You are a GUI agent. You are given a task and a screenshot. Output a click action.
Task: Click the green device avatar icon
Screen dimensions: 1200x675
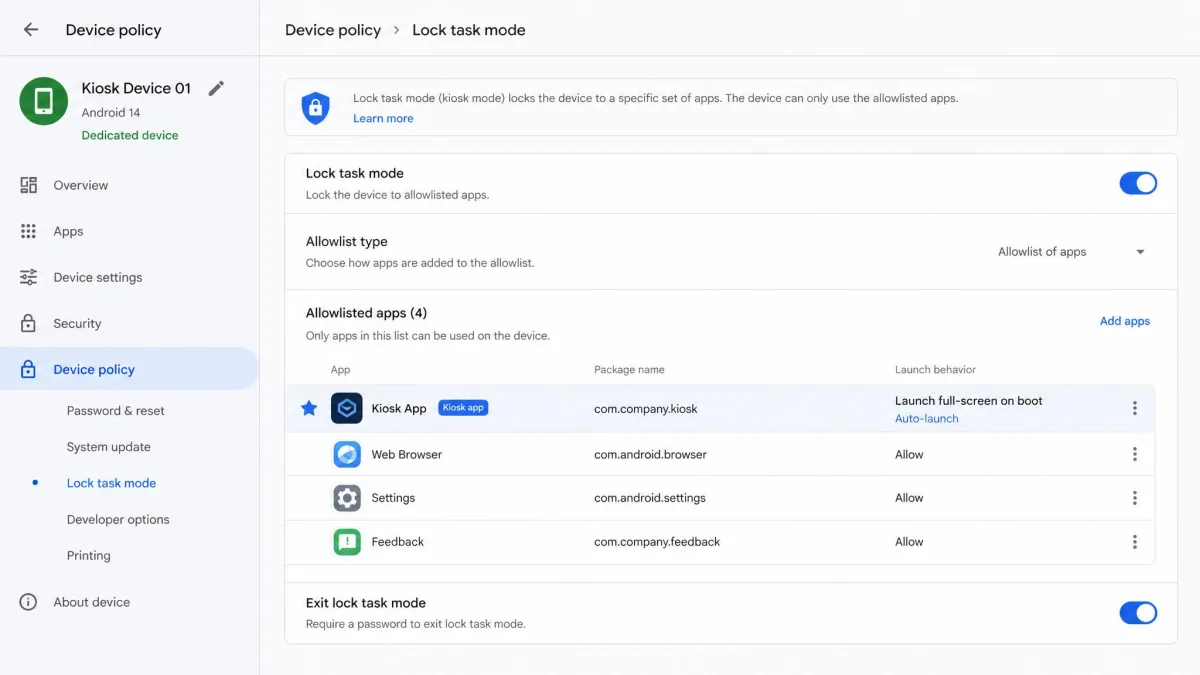point(44,101)
